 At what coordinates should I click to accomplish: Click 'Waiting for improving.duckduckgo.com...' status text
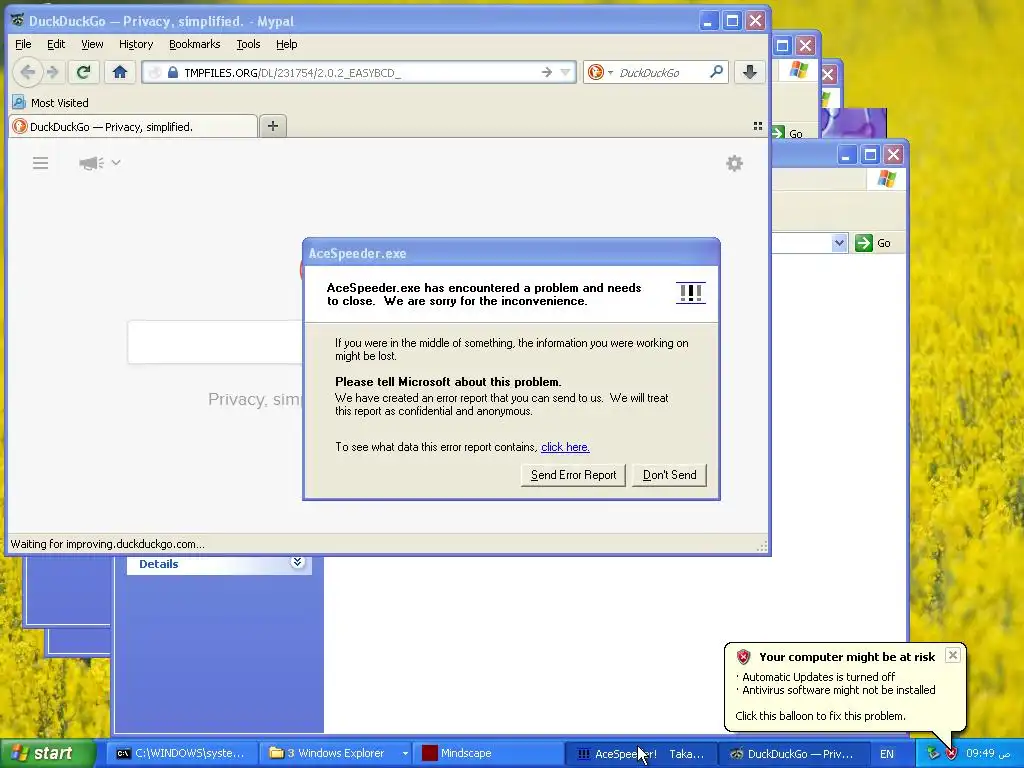[108, 544]
